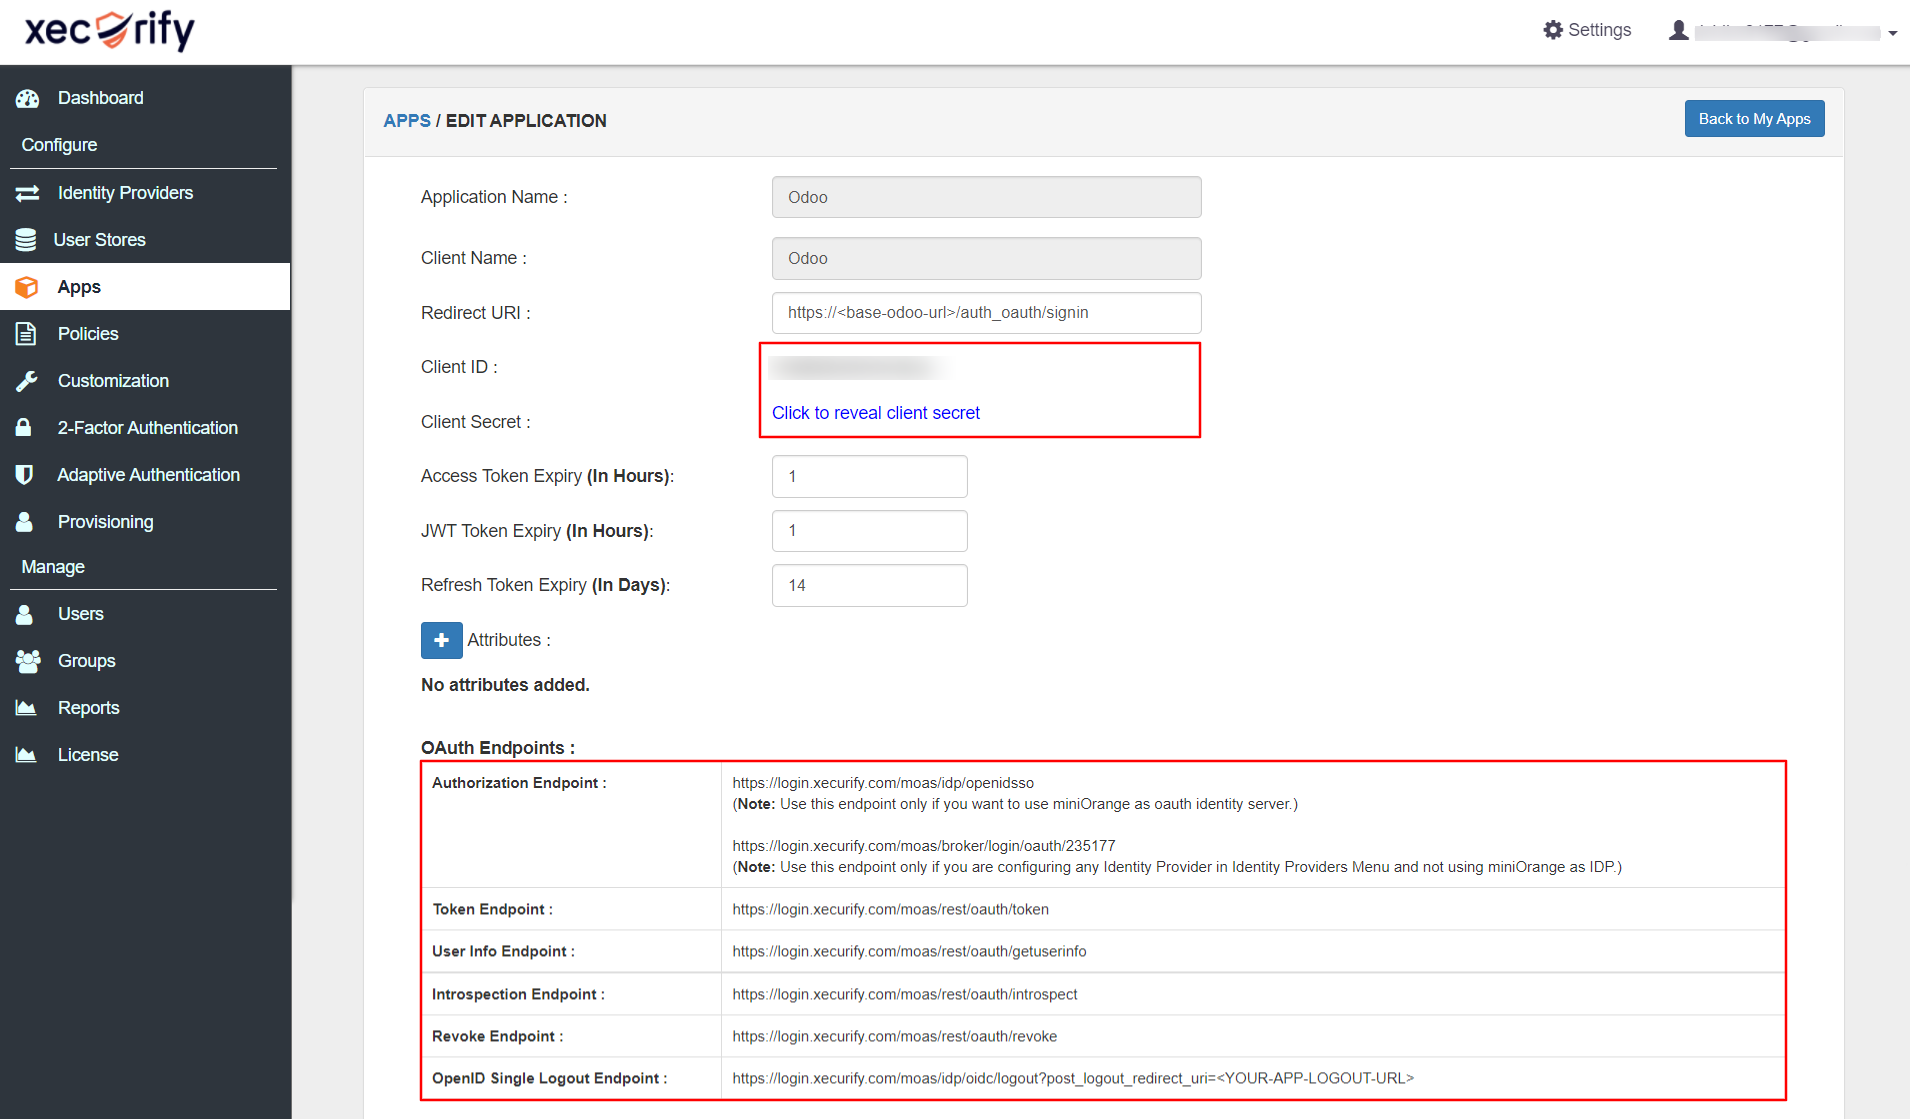Focus Refresh Token Expiry input
Image resolution: width=1910 pixels, height=1119 pixels.
tap(869, 585)
